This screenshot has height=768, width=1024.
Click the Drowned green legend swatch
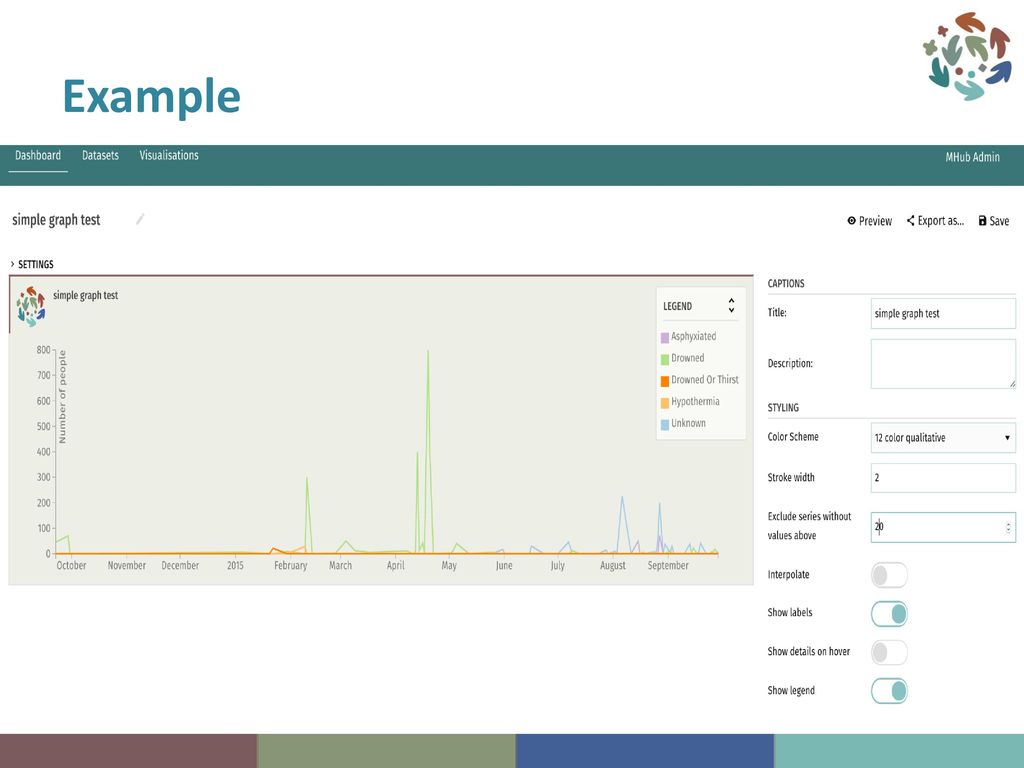[x=665, y=359]
